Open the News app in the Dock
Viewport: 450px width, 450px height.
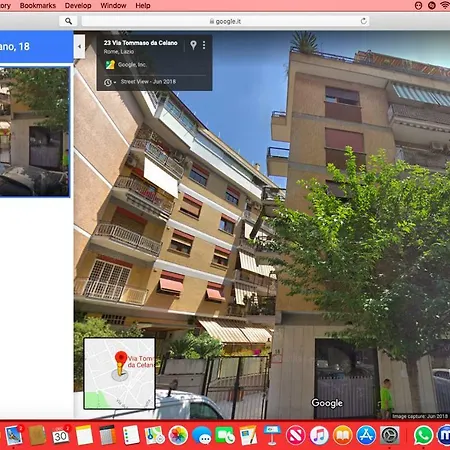(x=296, y=435)
